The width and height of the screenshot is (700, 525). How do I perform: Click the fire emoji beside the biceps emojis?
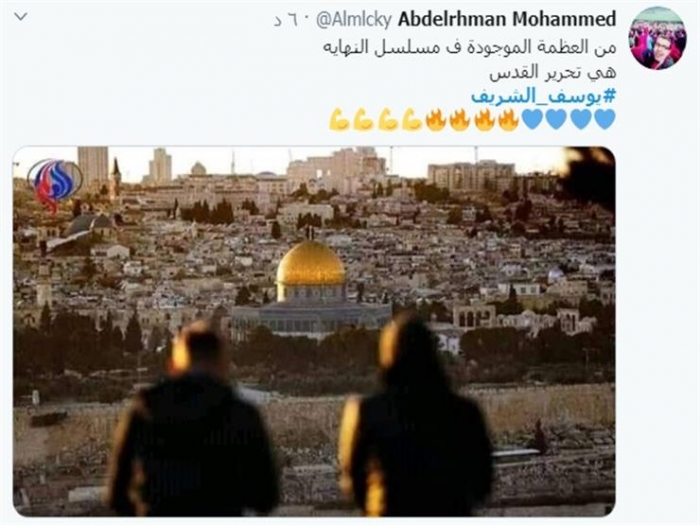(x=435, y=120)
